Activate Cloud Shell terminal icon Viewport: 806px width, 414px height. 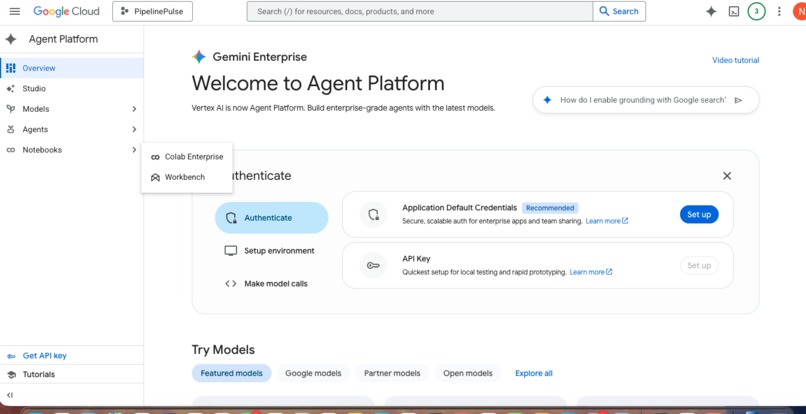tap(734, 11)
